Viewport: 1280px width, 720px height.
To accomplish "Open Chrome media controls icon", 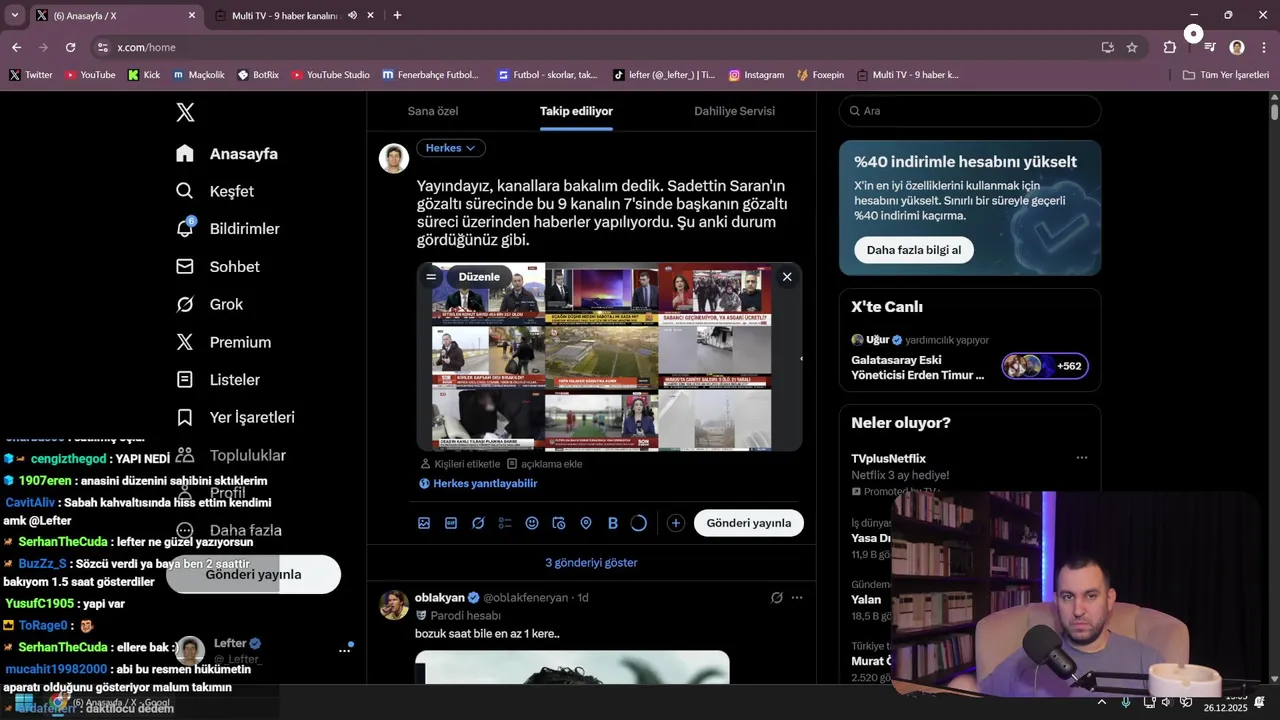I will pos(1210,47).
